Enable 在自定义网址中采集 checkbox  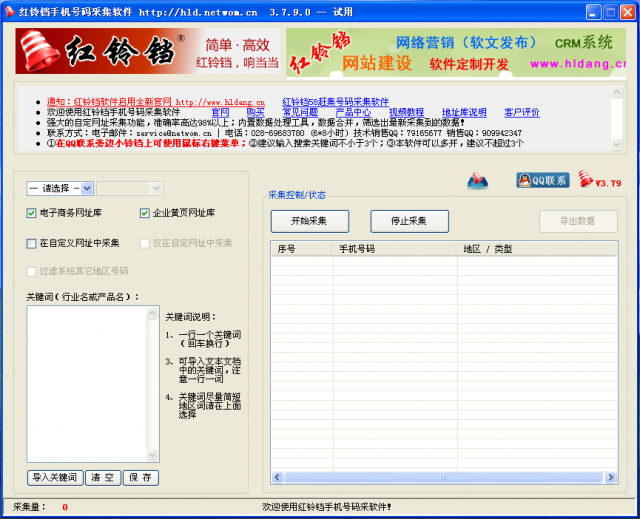(x=31, y=244)
